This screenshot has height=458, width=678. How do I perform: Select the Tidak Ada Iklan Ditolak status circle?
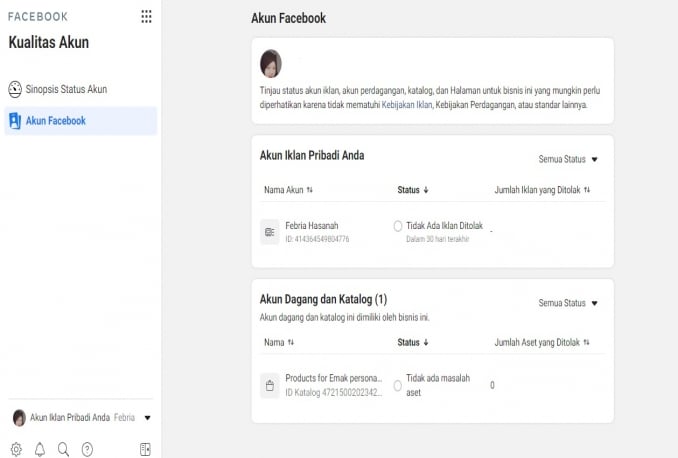(x=398, y=226)
